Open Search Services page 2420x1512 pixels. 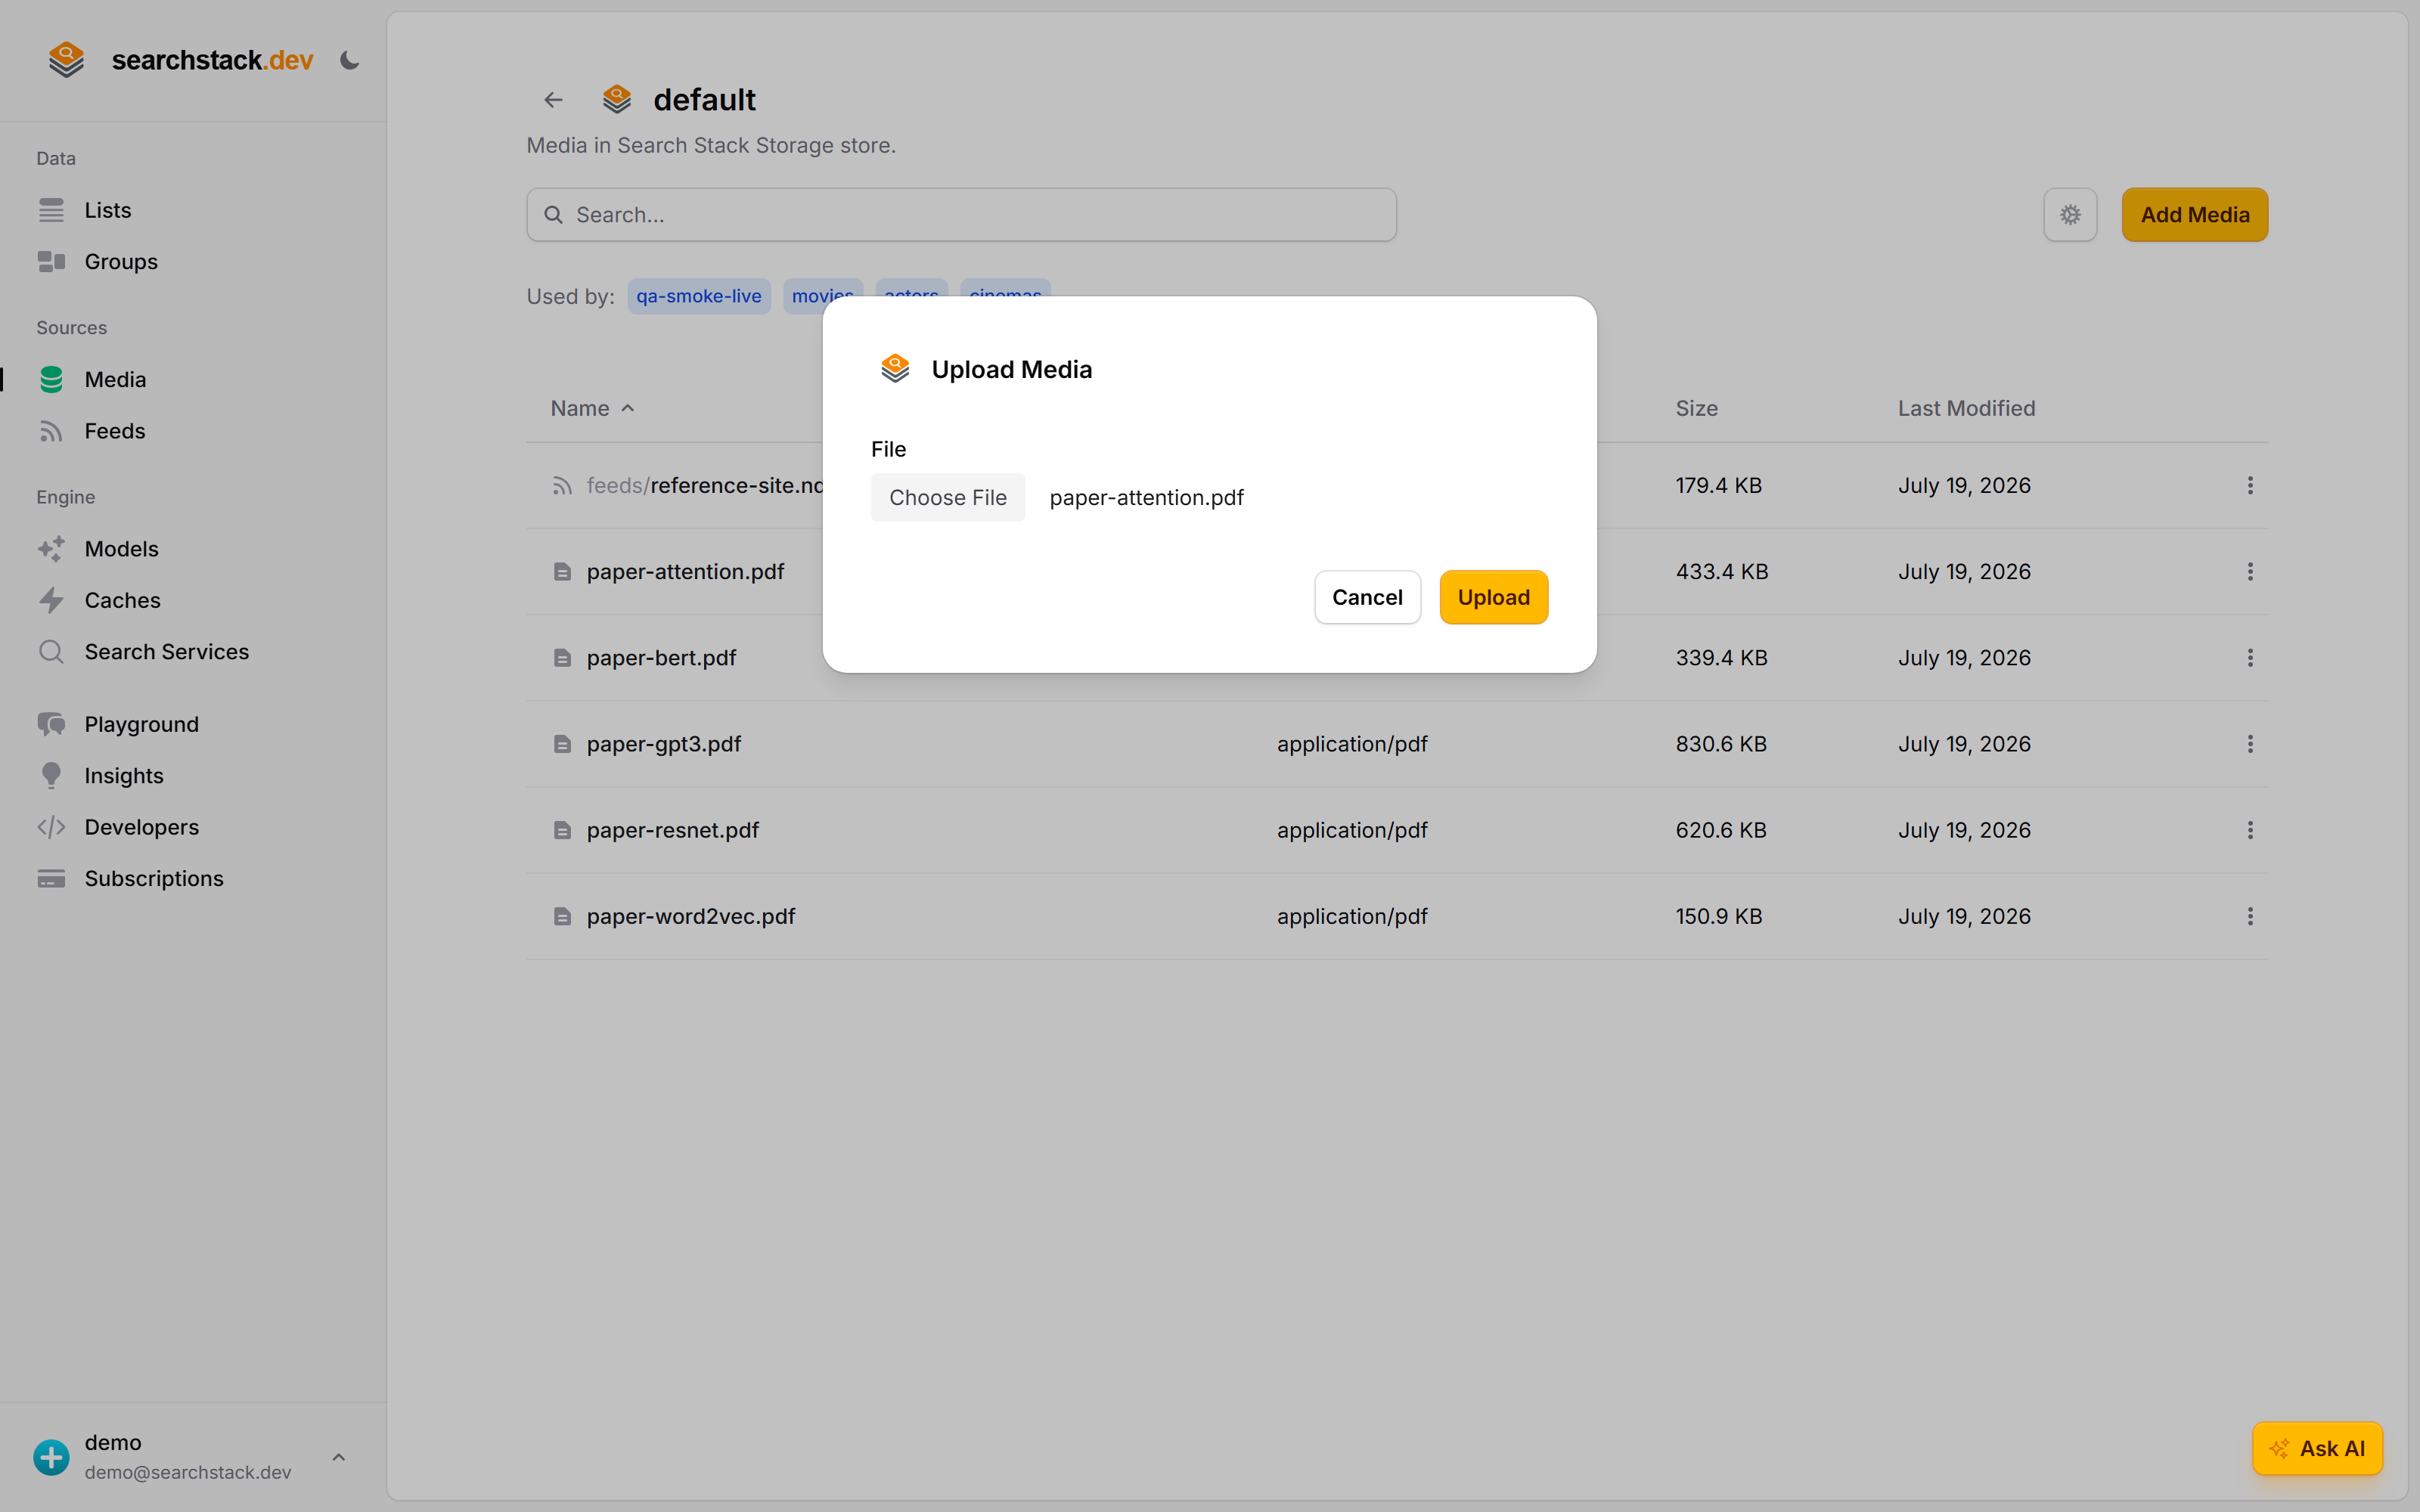[x=167, y=652]
